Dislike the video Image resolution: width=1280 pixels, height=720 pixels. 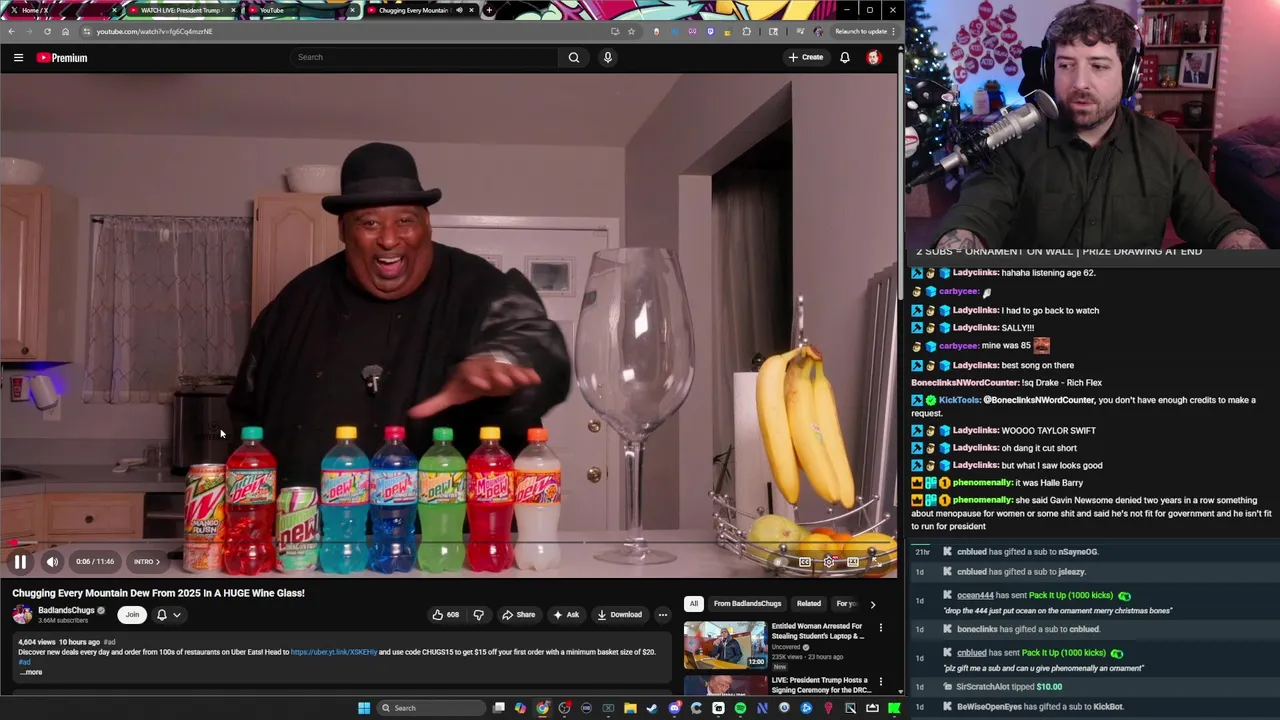pos(478,615)
